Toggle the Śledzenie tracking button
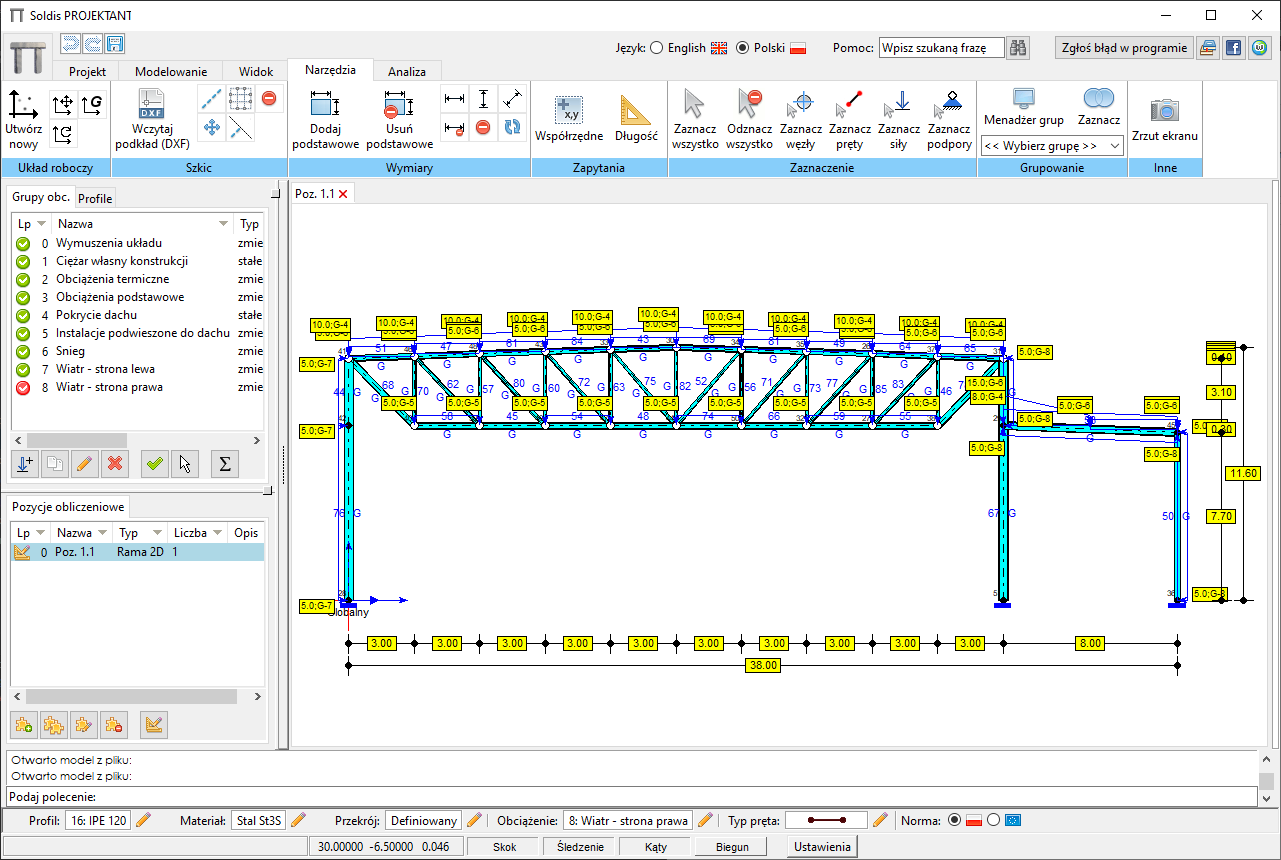 [579, 847]
